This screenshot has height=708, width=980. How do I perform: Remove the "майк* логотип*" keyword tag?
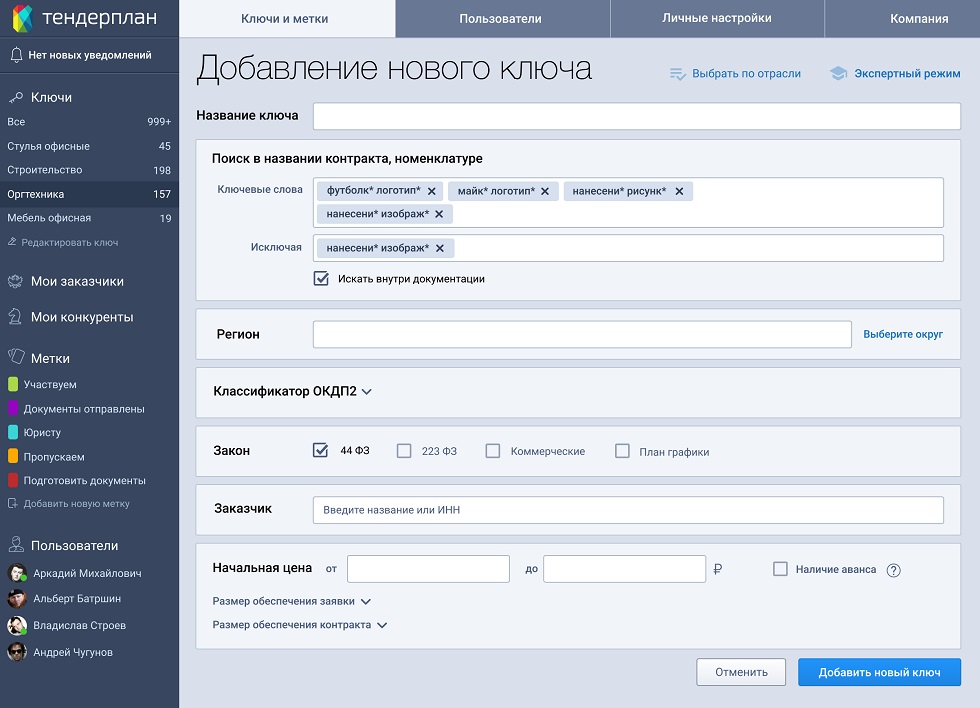(545, 191)
